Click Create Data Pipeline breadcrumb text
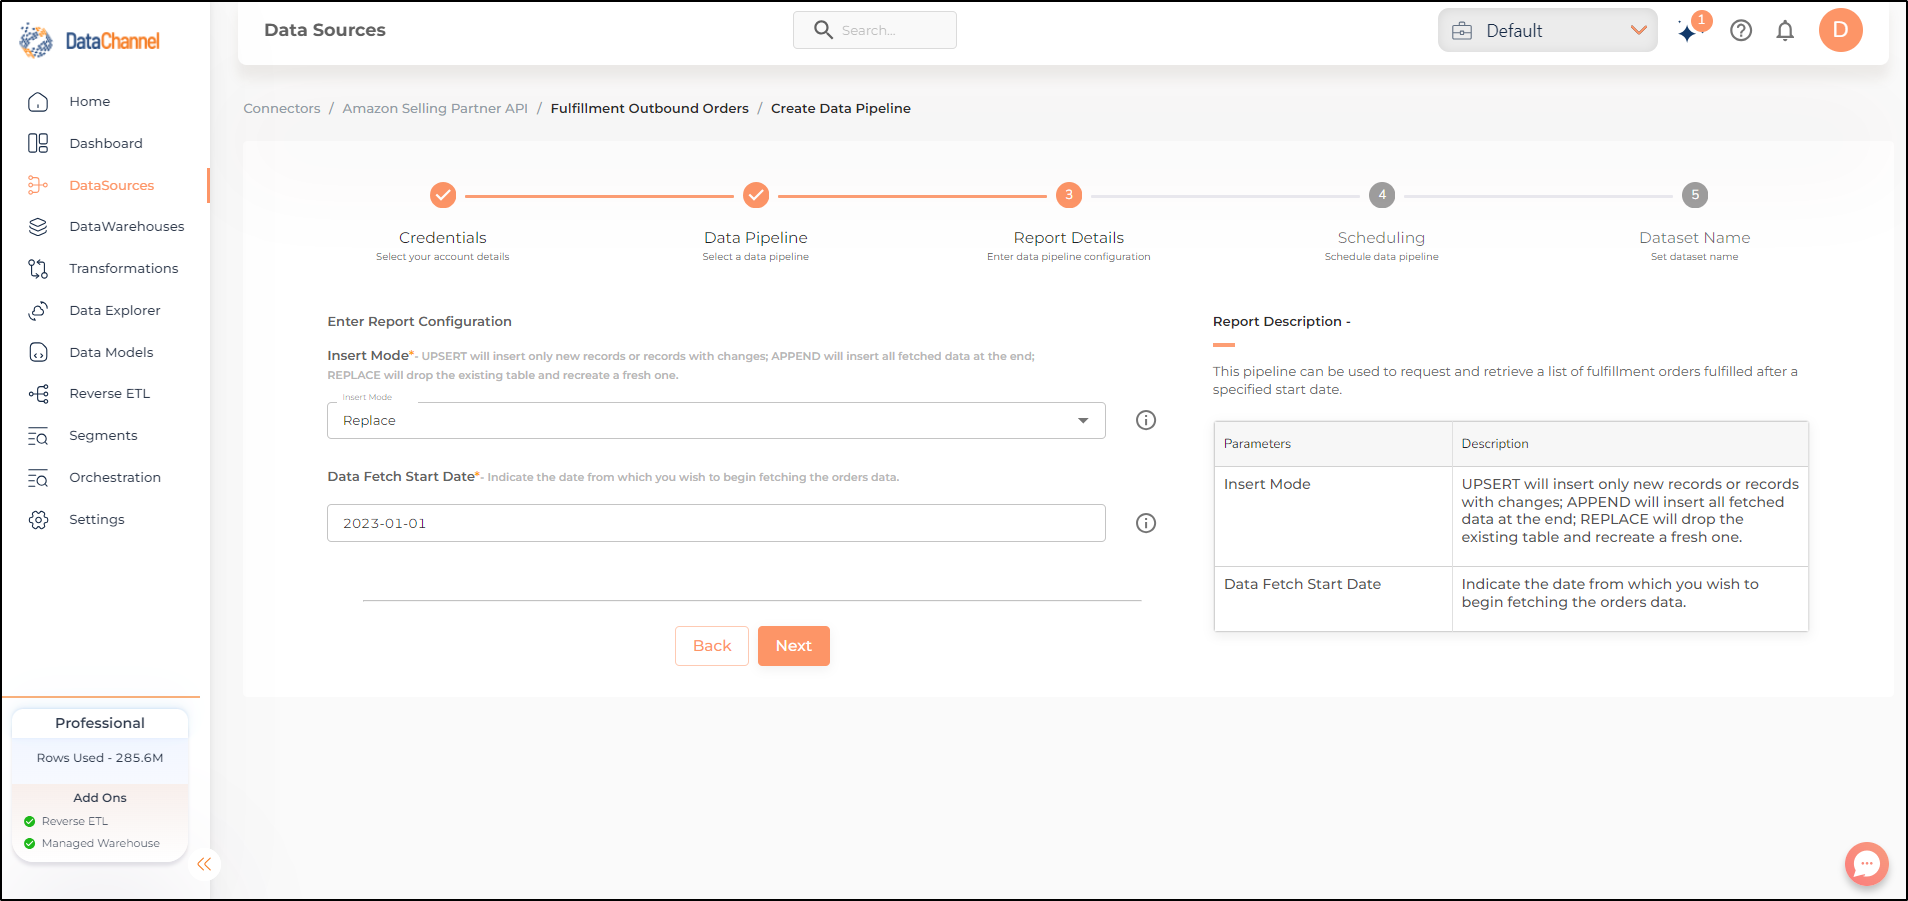 [841, 108]
